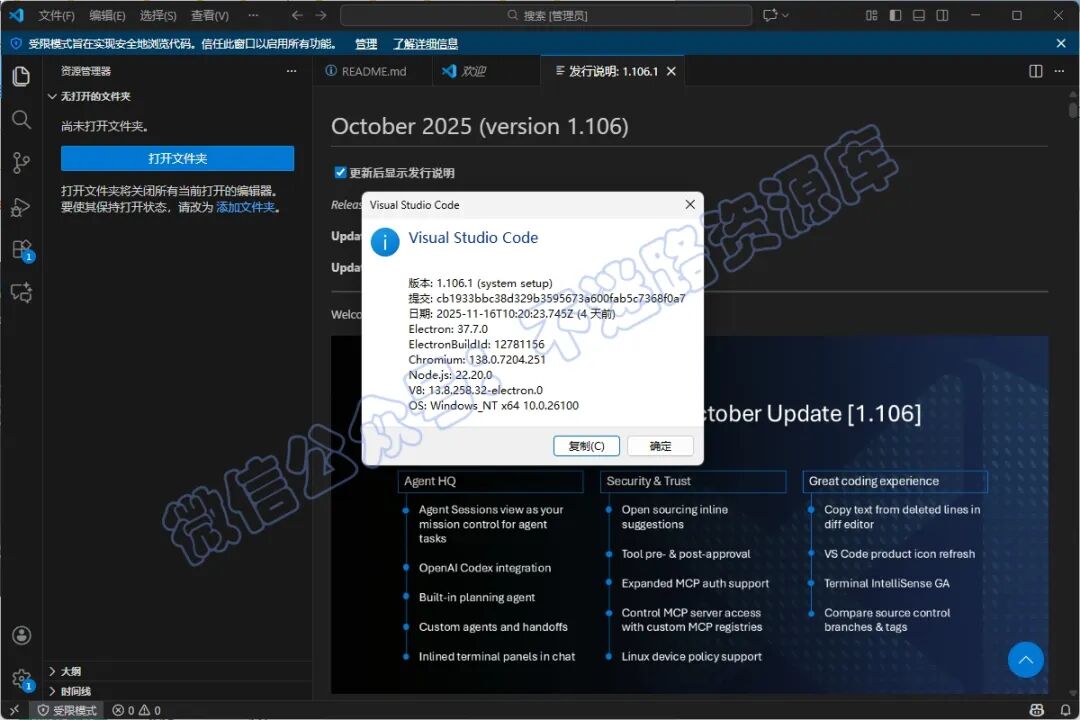Toggle the secondary side bar visibility

click(942, 15)
